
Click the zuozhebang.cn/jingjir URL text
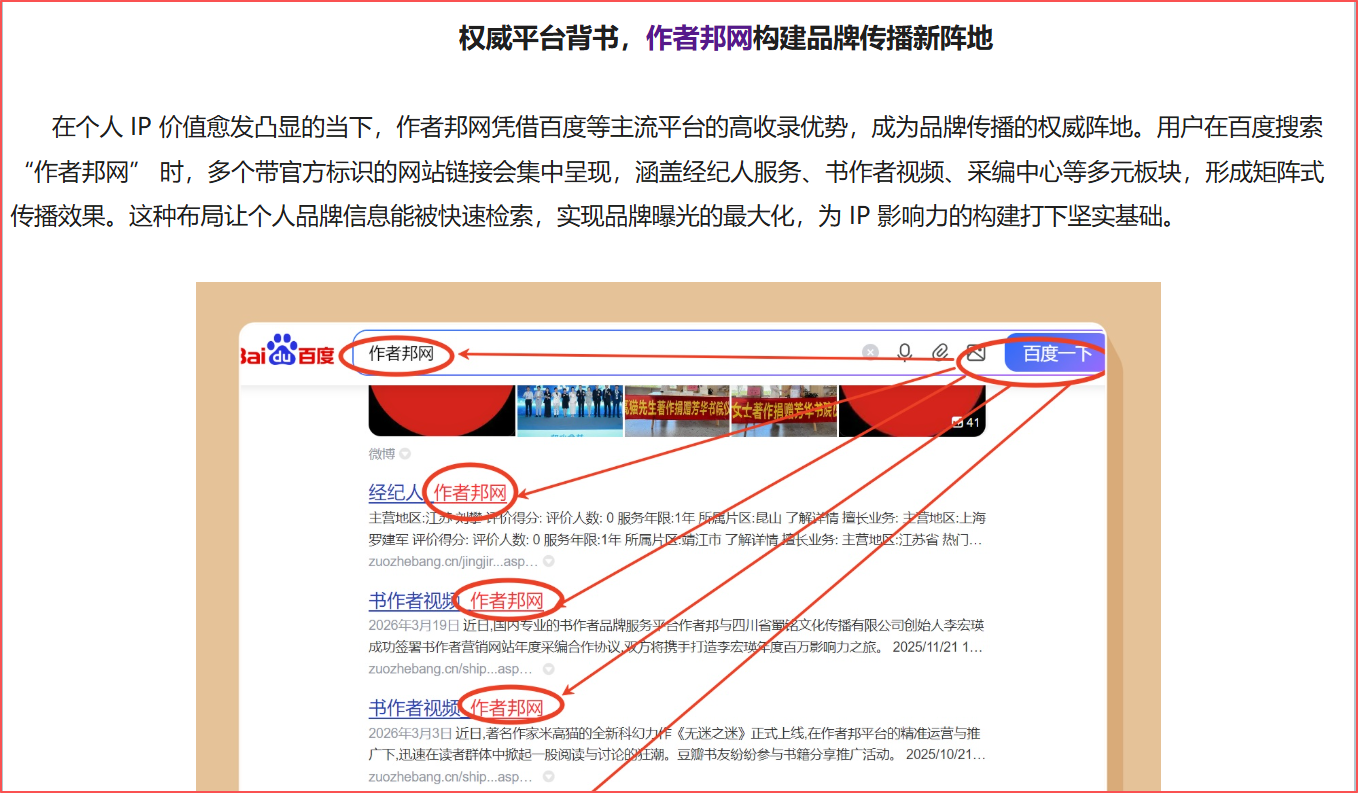[454, 561]
